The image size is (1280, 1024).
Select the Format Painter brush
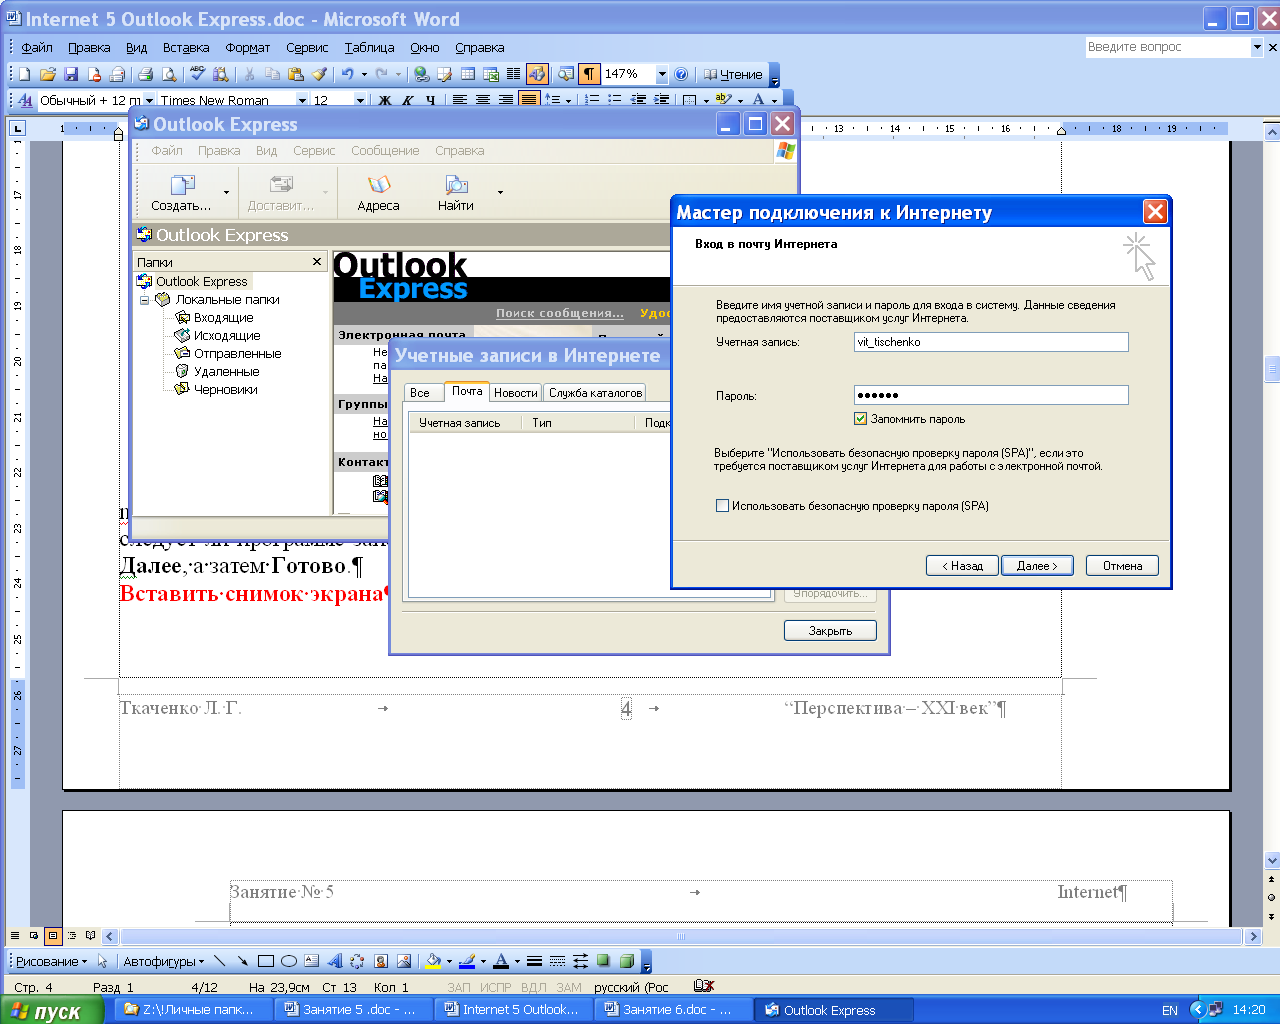[x=319, y=74]
